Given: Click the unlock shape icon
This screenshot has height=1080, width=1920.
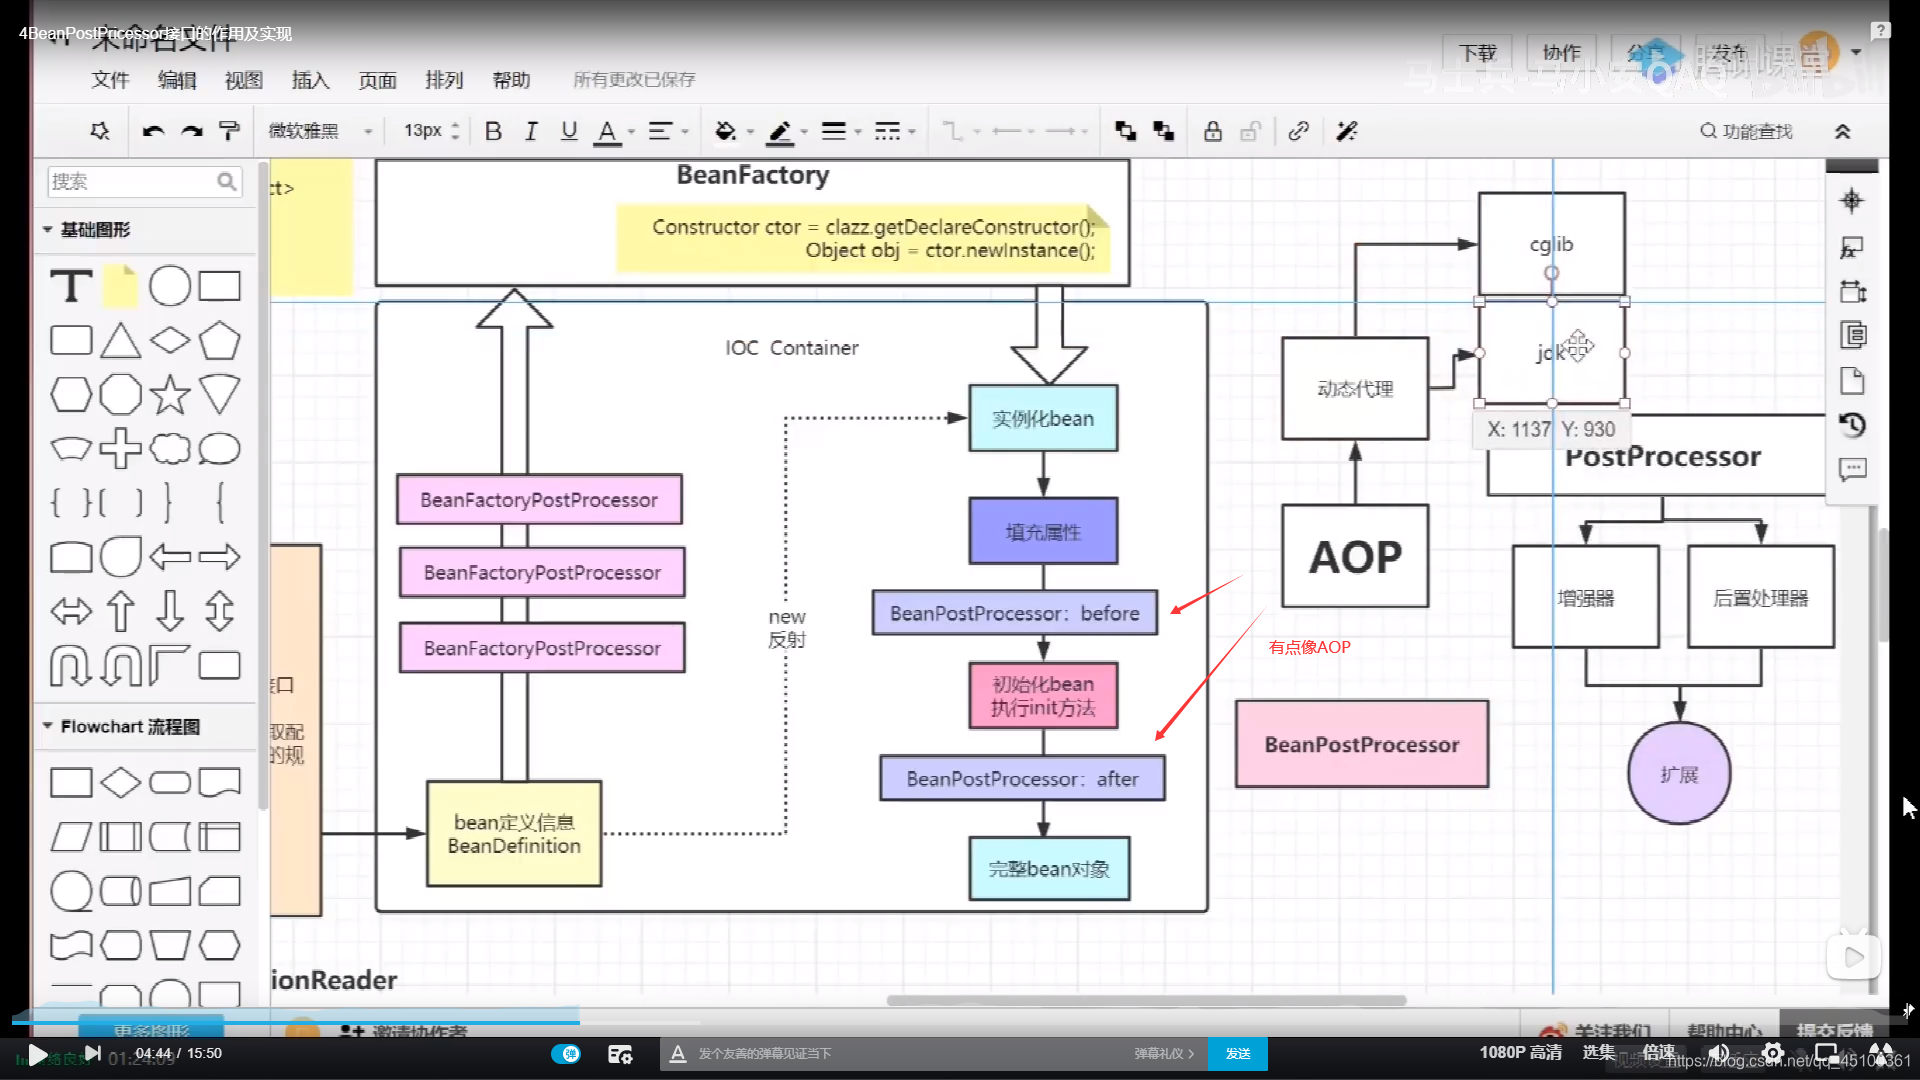Looking at the screenshot, I should 1250,131.
